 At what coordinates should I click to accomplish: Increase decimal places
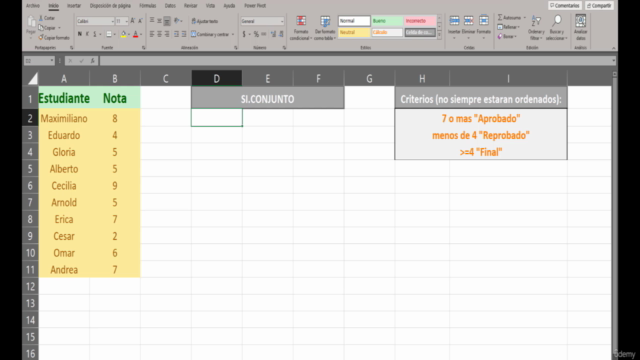pos(273,34)
